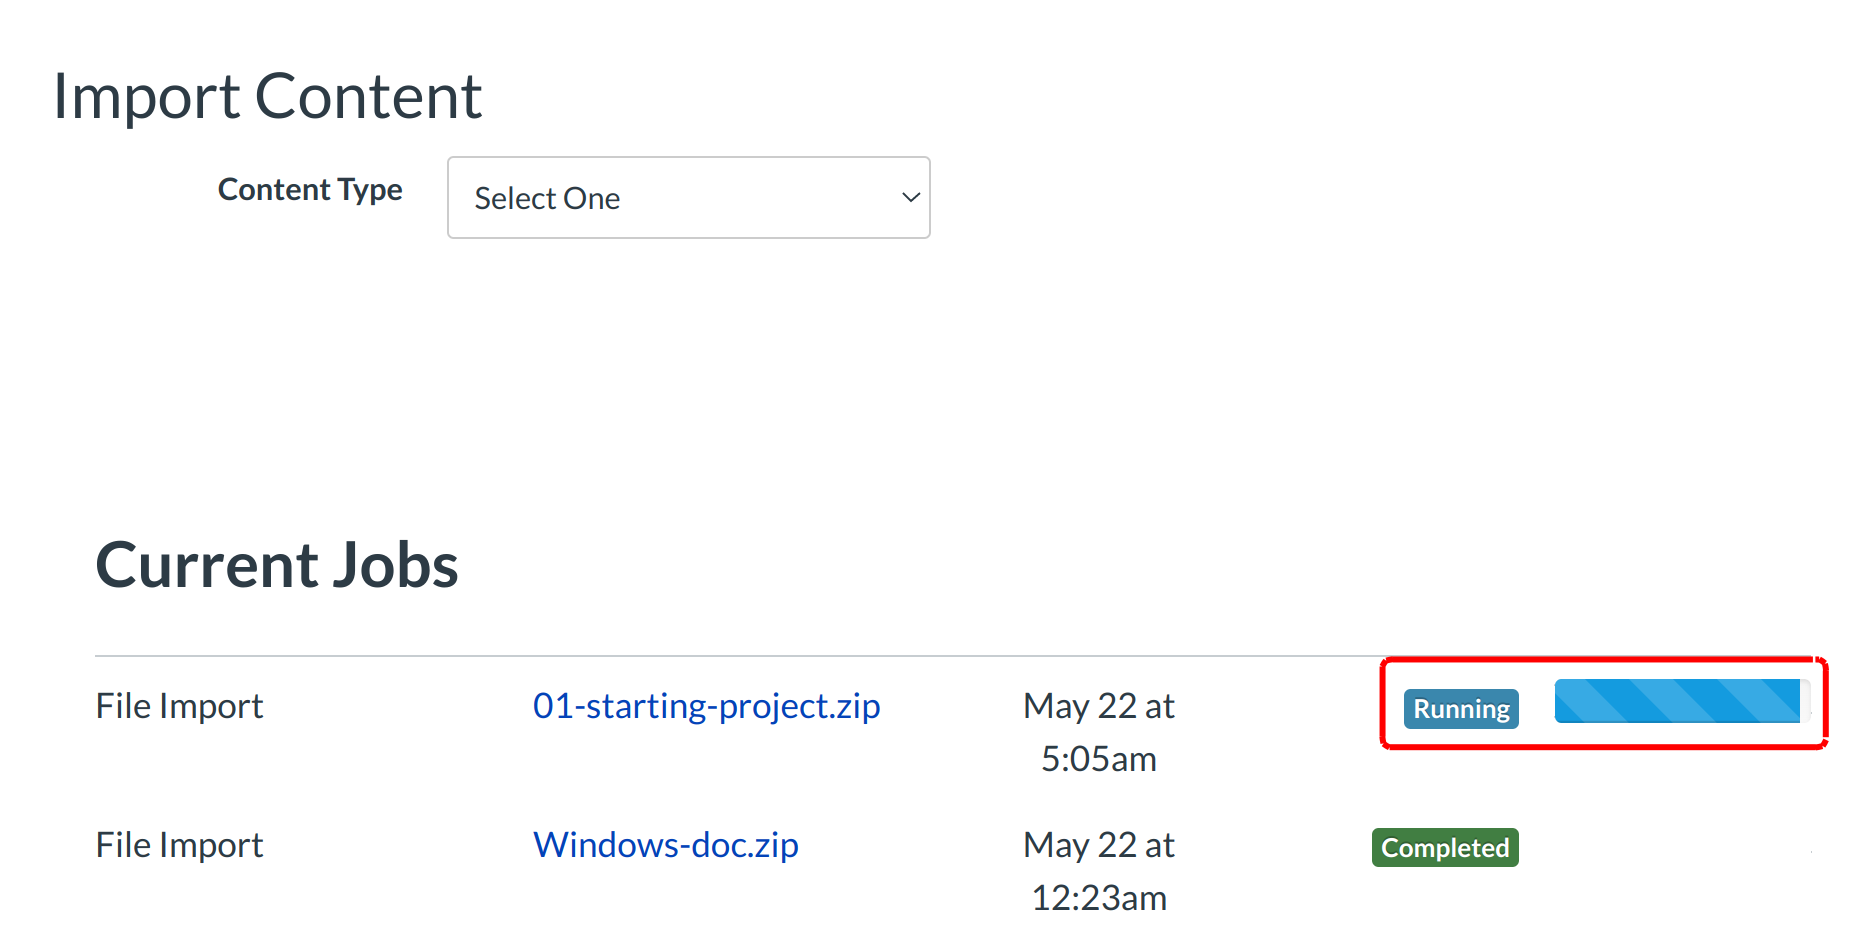Click 'May 22 at' above 12:23am
The image size is (1851, 931).
(x=1098, y=845)
